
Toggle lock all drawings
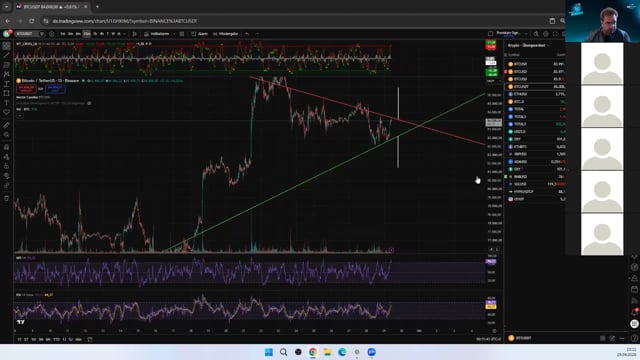click(7, 167)
